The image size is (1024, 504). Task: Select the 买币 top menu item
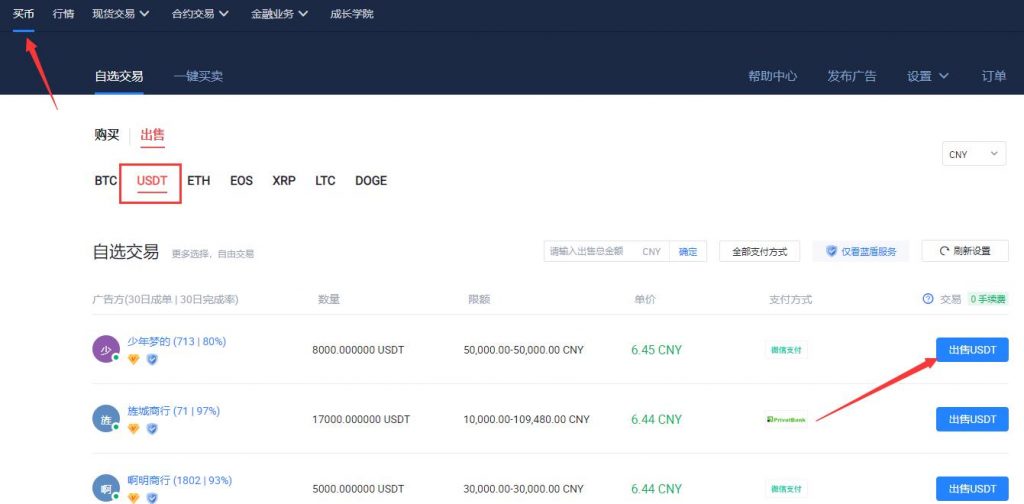pos(24,14)
